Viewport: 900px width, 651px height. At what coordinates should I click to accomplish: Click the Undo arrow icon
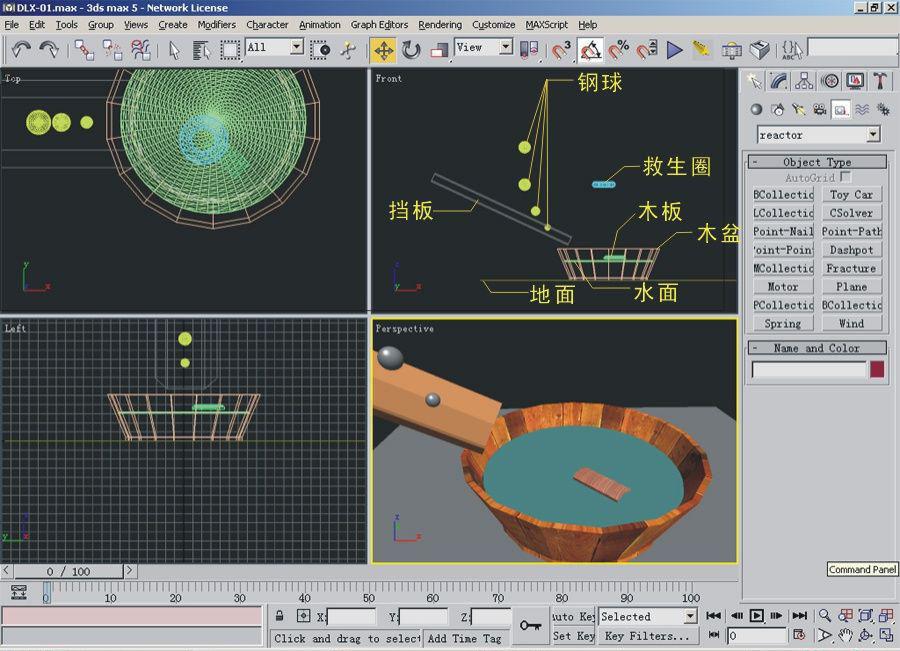[21, 49]
